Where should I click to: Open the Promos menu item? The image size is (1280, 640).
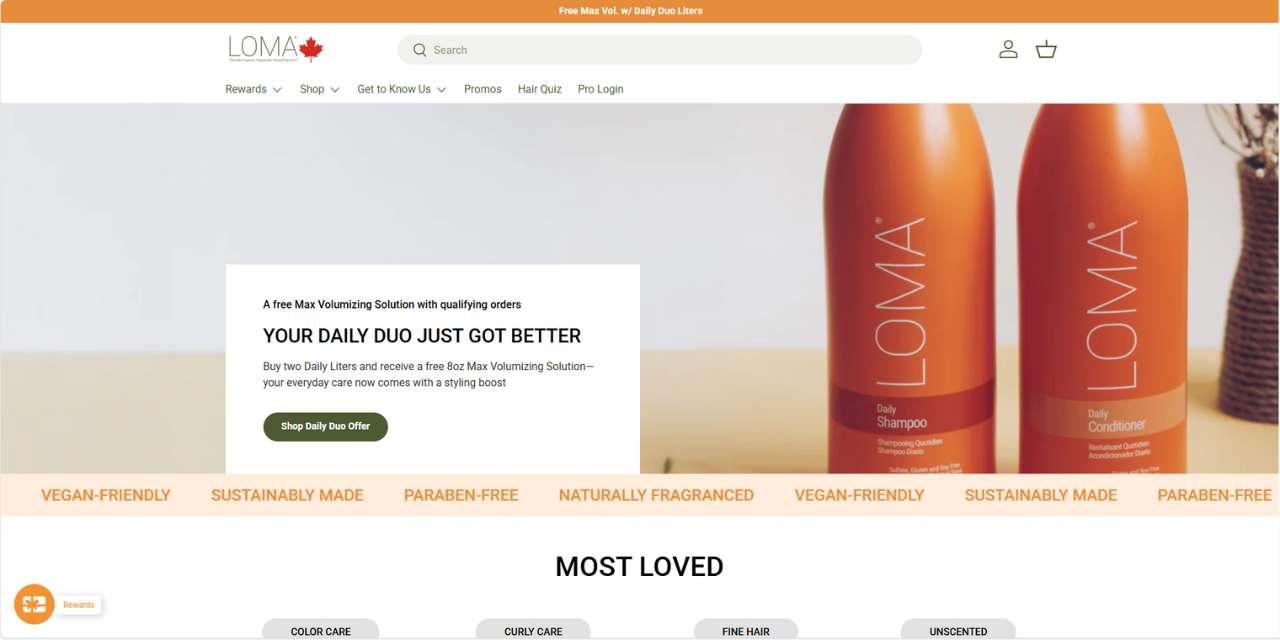pos(483,89)
